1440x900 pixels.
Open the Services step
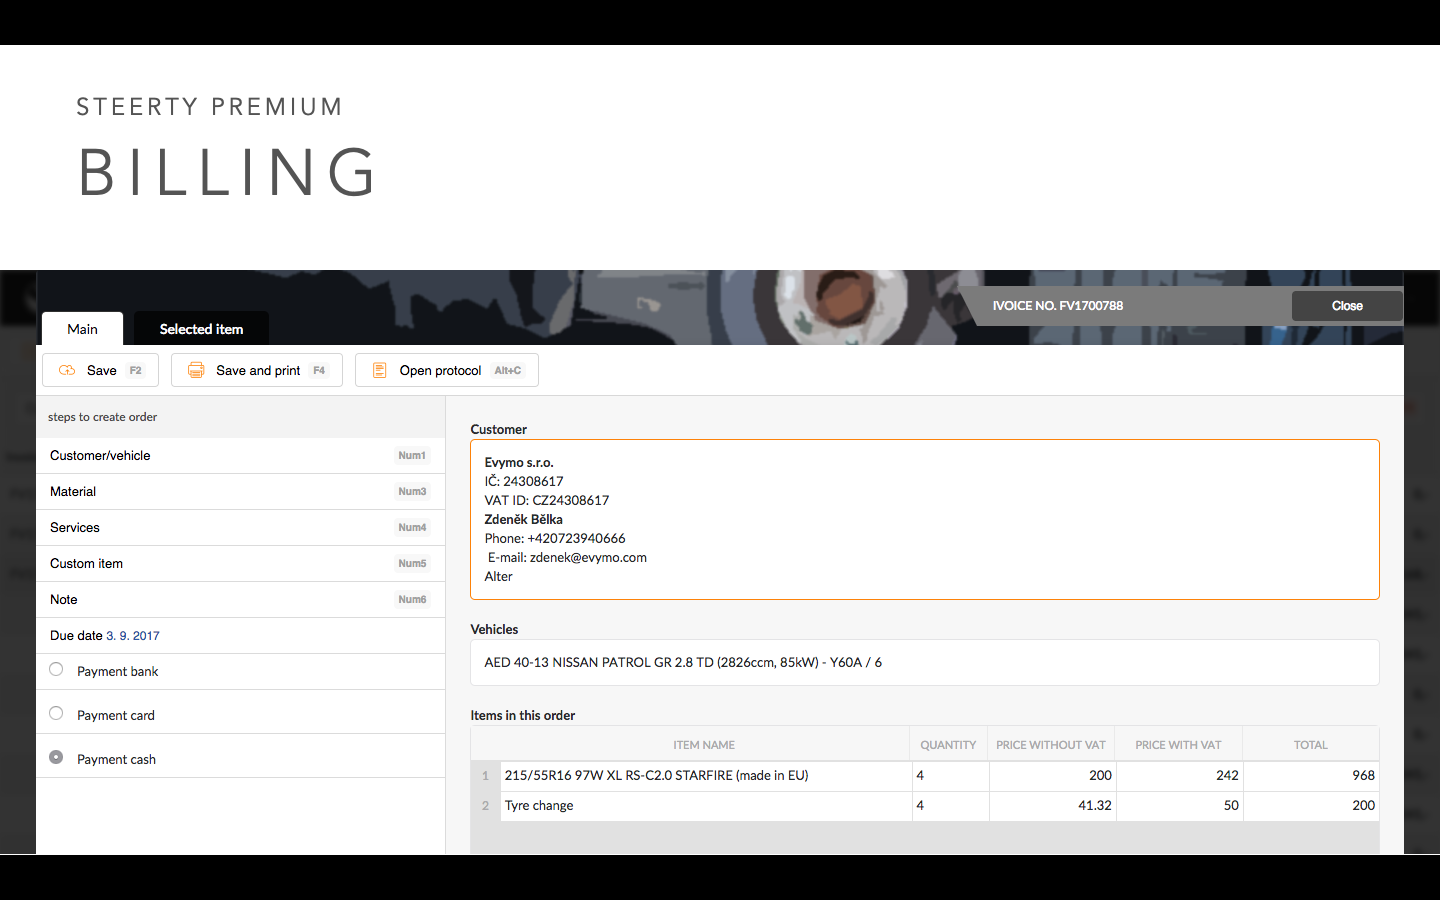point(240,527)
